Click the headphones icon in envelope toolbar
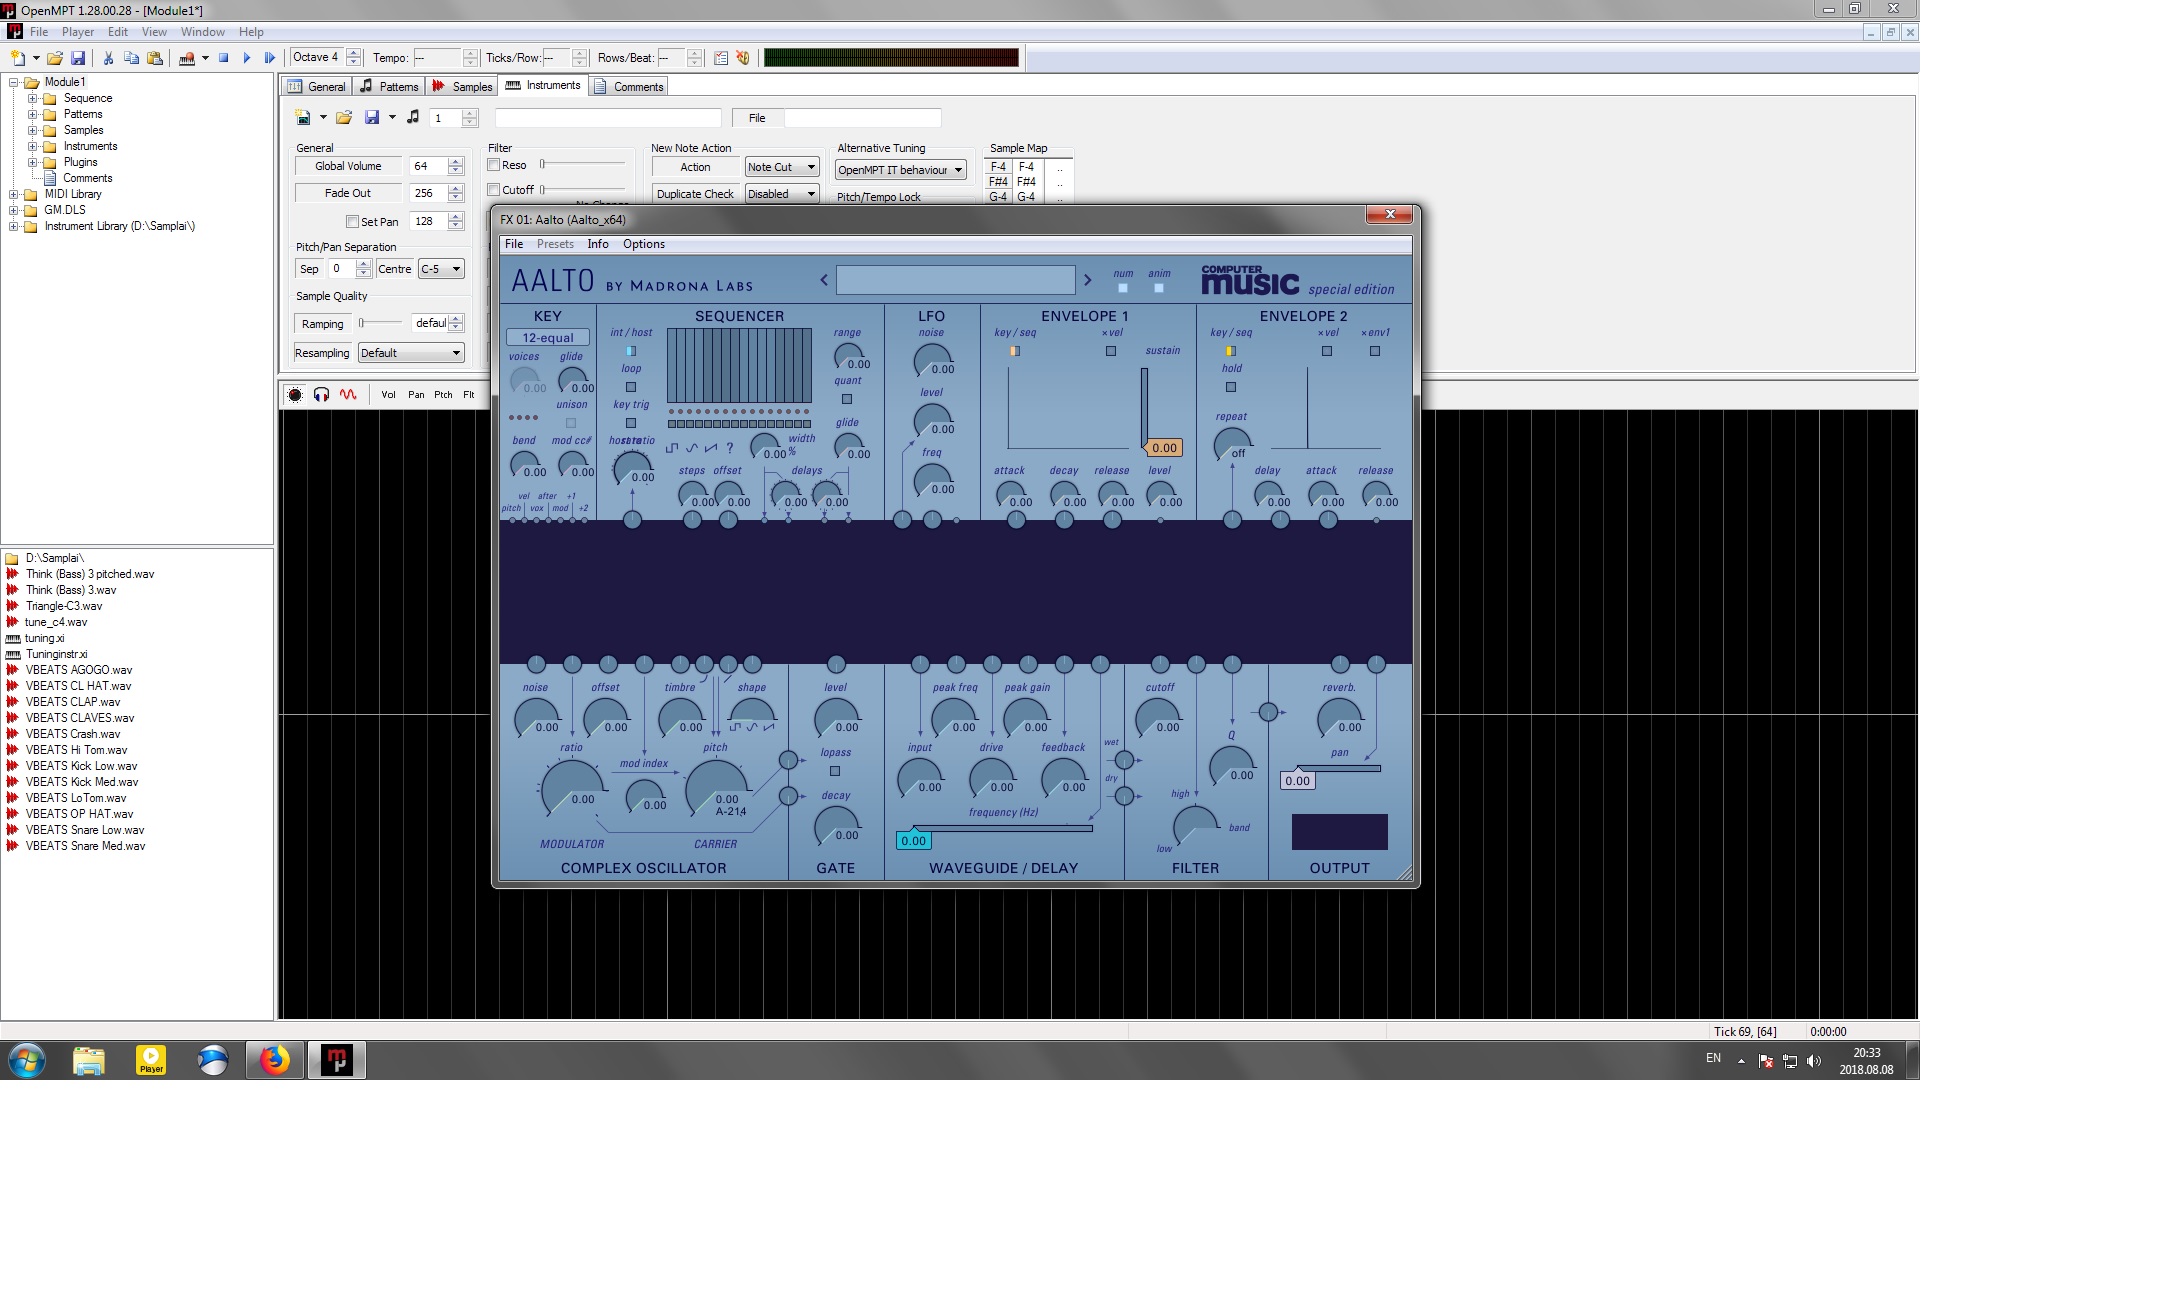 pyautogui.click(x=321, y=395)
